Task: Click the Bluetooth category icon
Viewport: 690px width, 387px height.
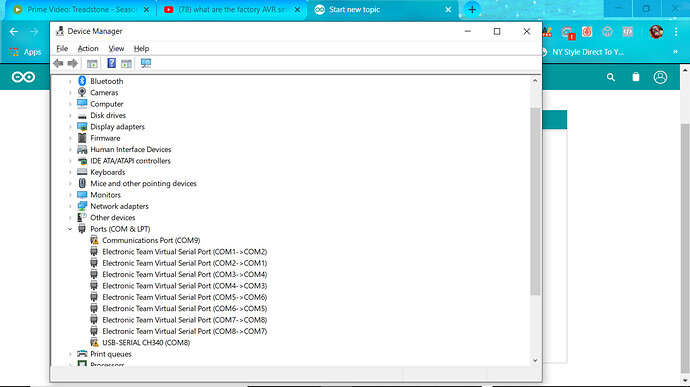Action: click(82, 81)
